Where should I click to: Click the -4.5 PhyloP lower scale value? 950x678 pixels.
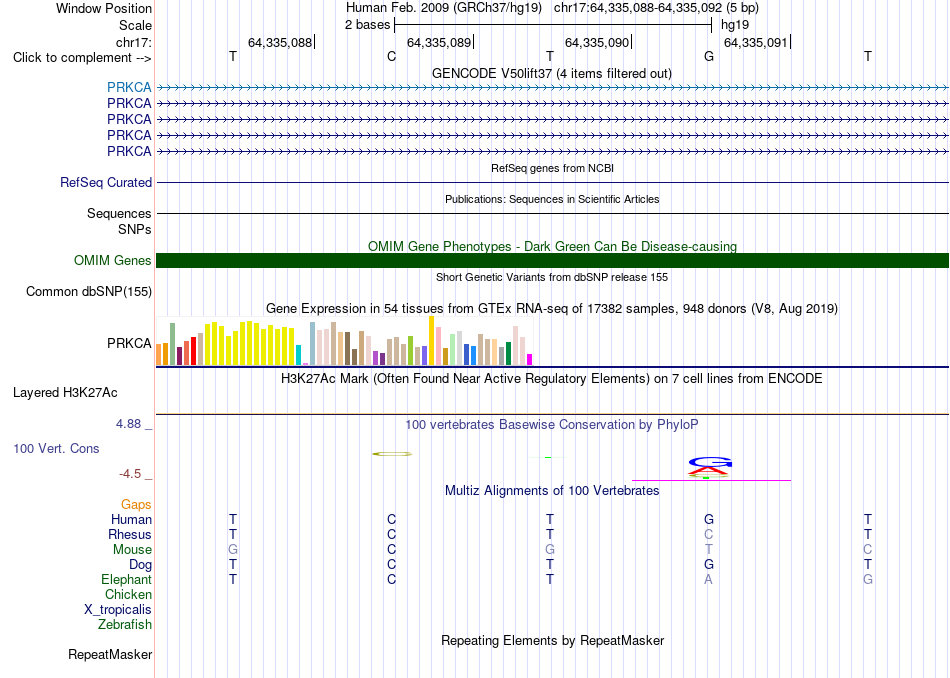130,474
